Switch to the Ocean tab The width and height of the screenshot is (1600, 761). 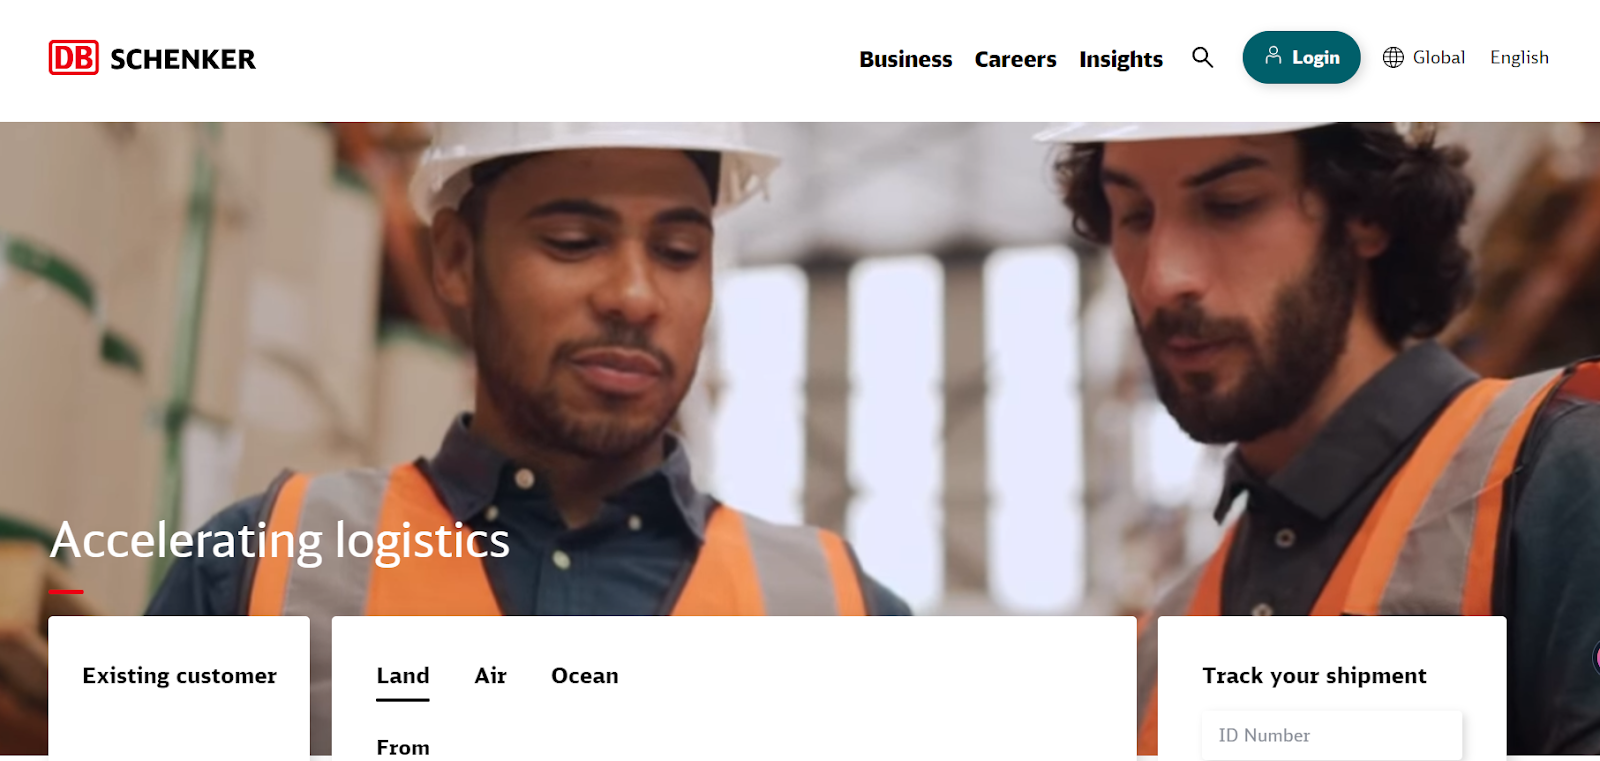pyautogui.click(x=585, y=676)
